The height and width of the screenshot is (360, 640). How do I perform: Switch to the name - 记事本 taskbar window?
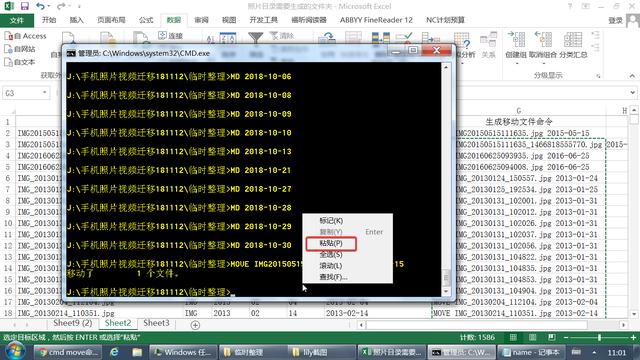[x=530, y=352]
